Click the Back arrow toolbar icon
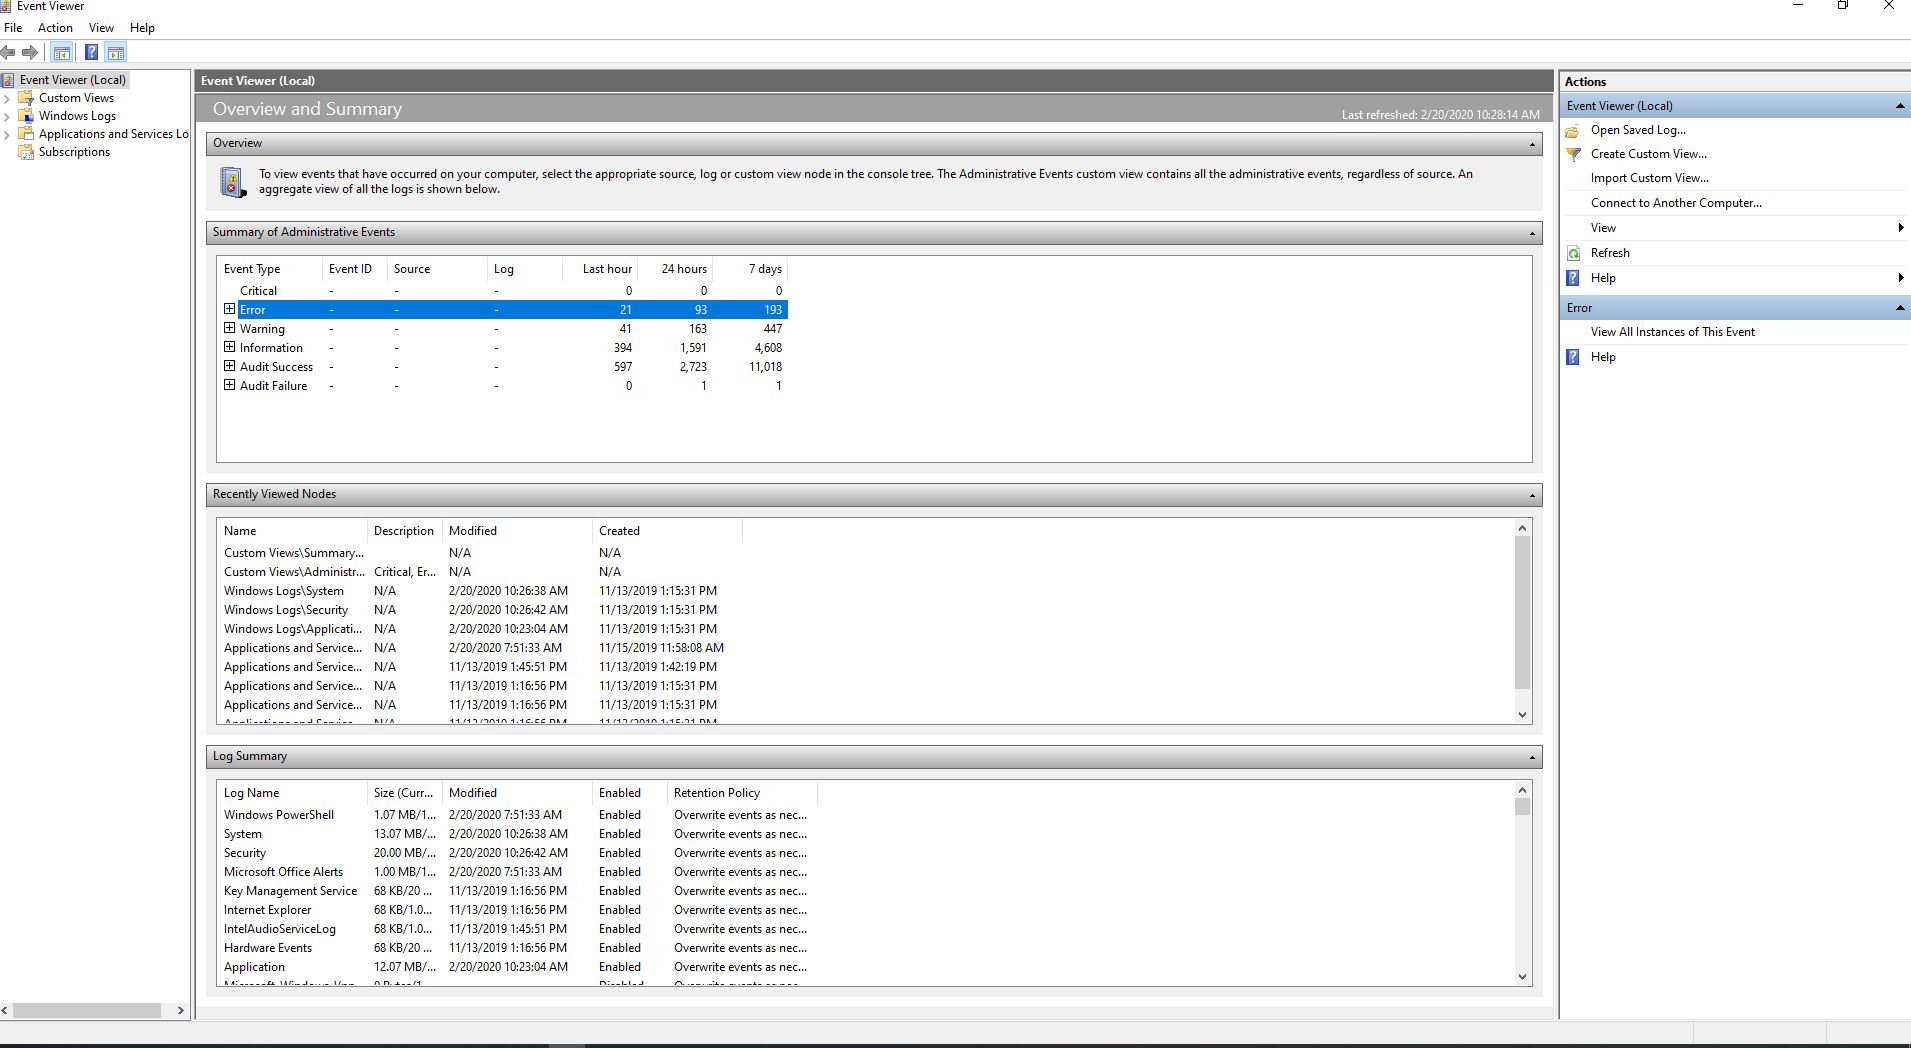Screen dimensions: 1911x1048 (9, 53)
